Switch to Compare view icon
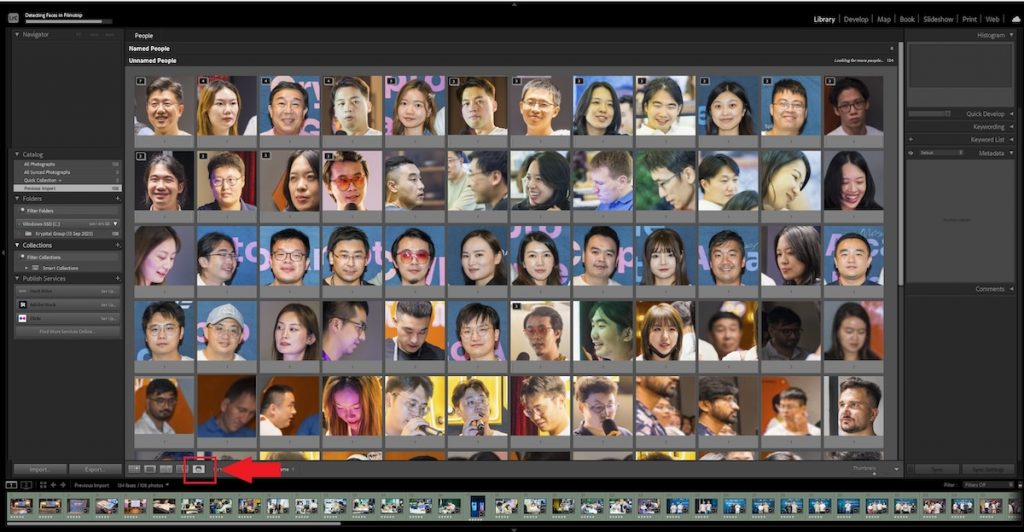 tap(167, 469)
